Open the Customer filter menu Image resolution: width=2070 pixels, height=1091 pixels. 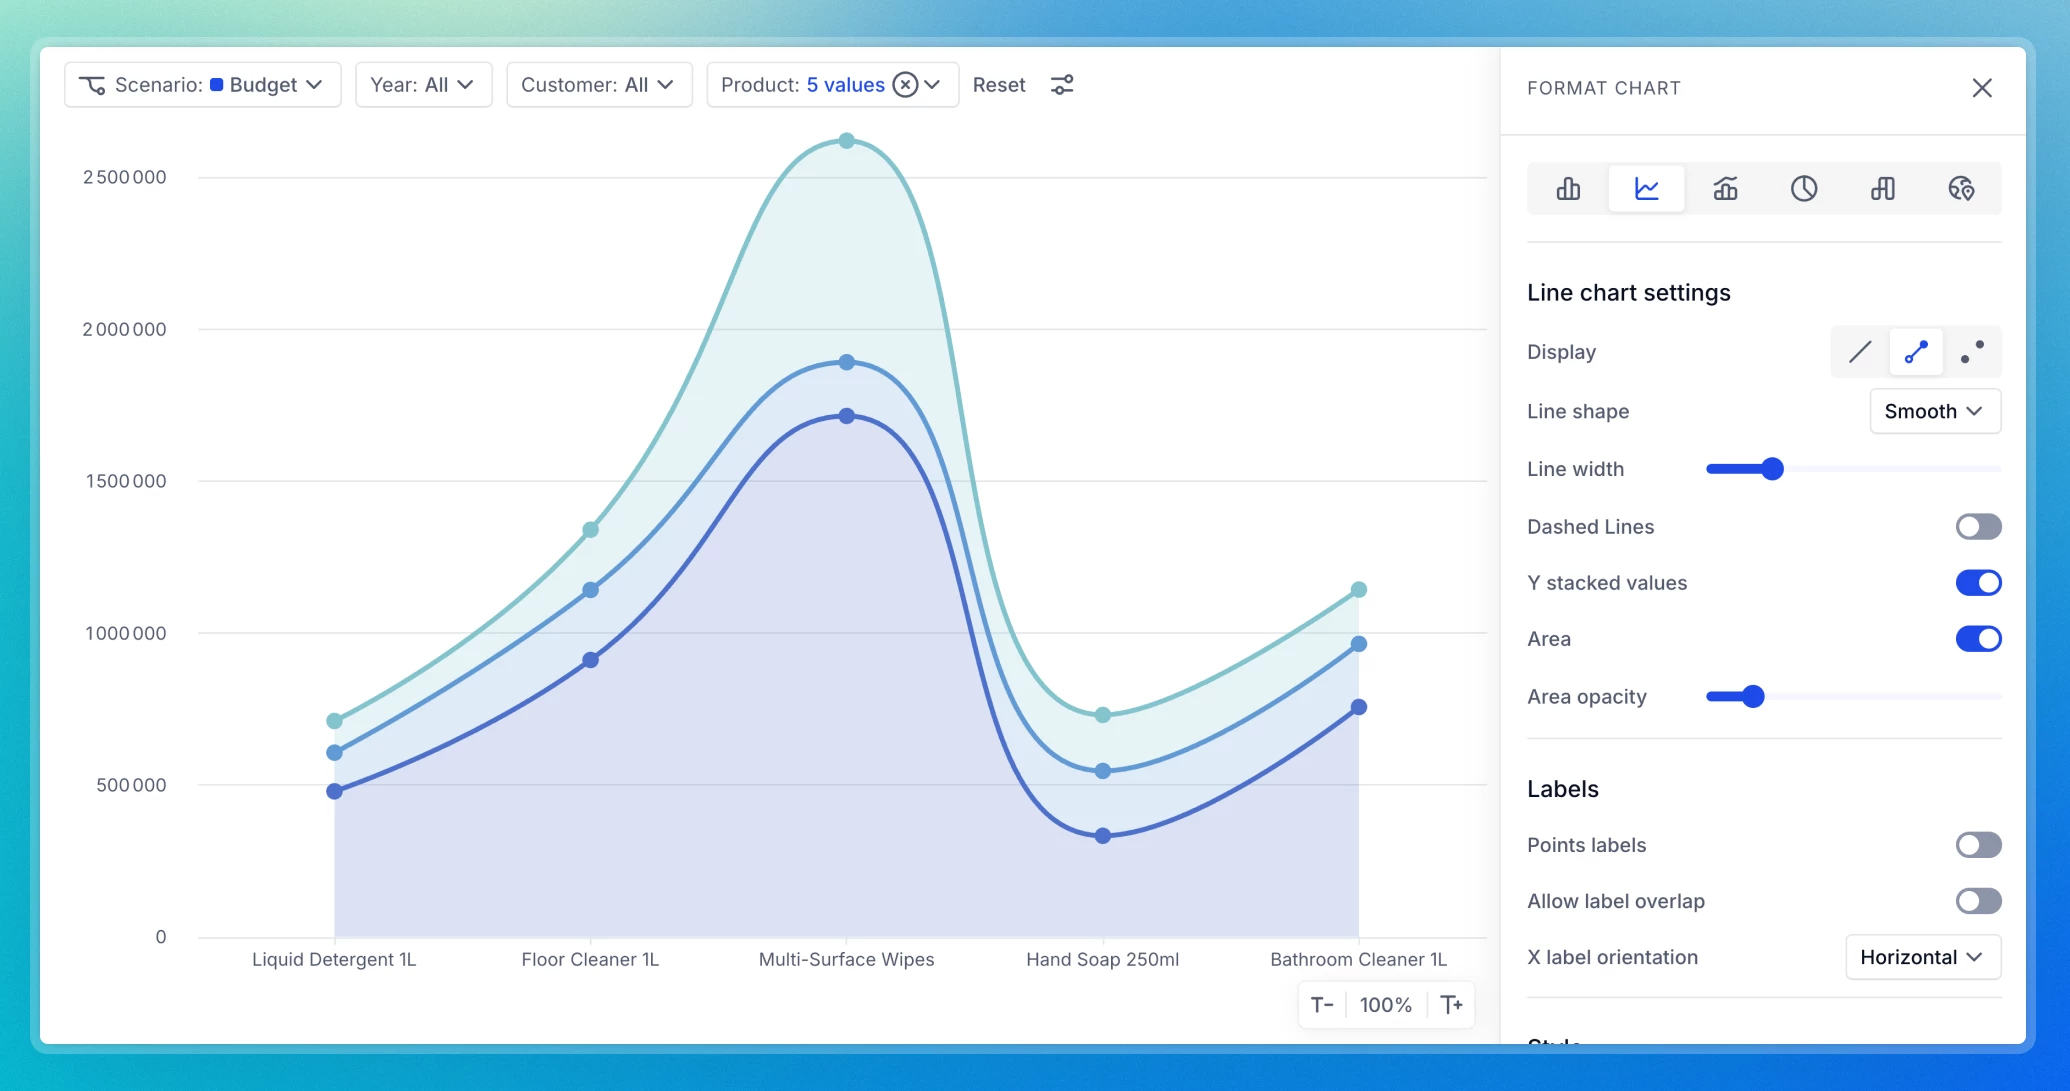point(598,85)
